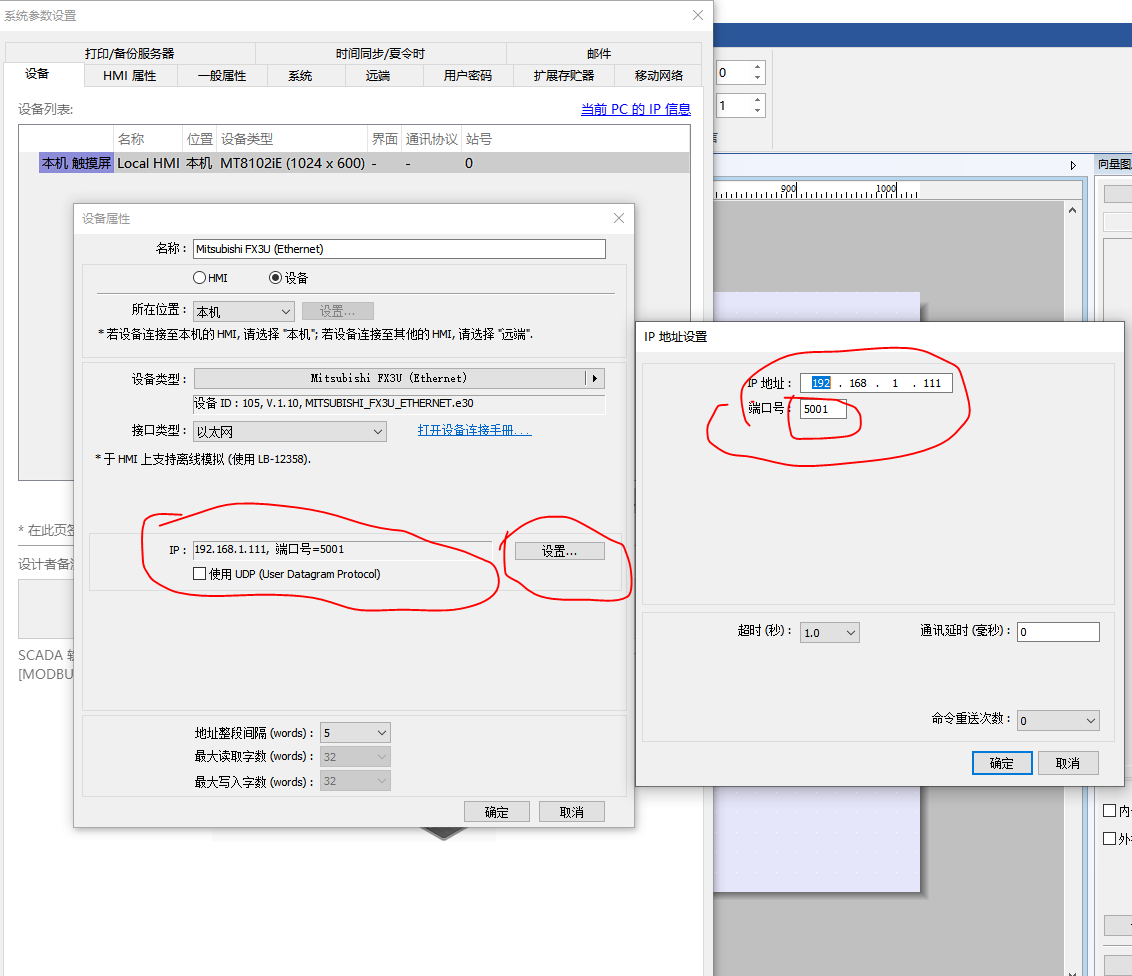Click the 通讯延时 (毫秒) input field
Image resolution: width=1132 pixels, height=976 pixels.
[1058, 632]
